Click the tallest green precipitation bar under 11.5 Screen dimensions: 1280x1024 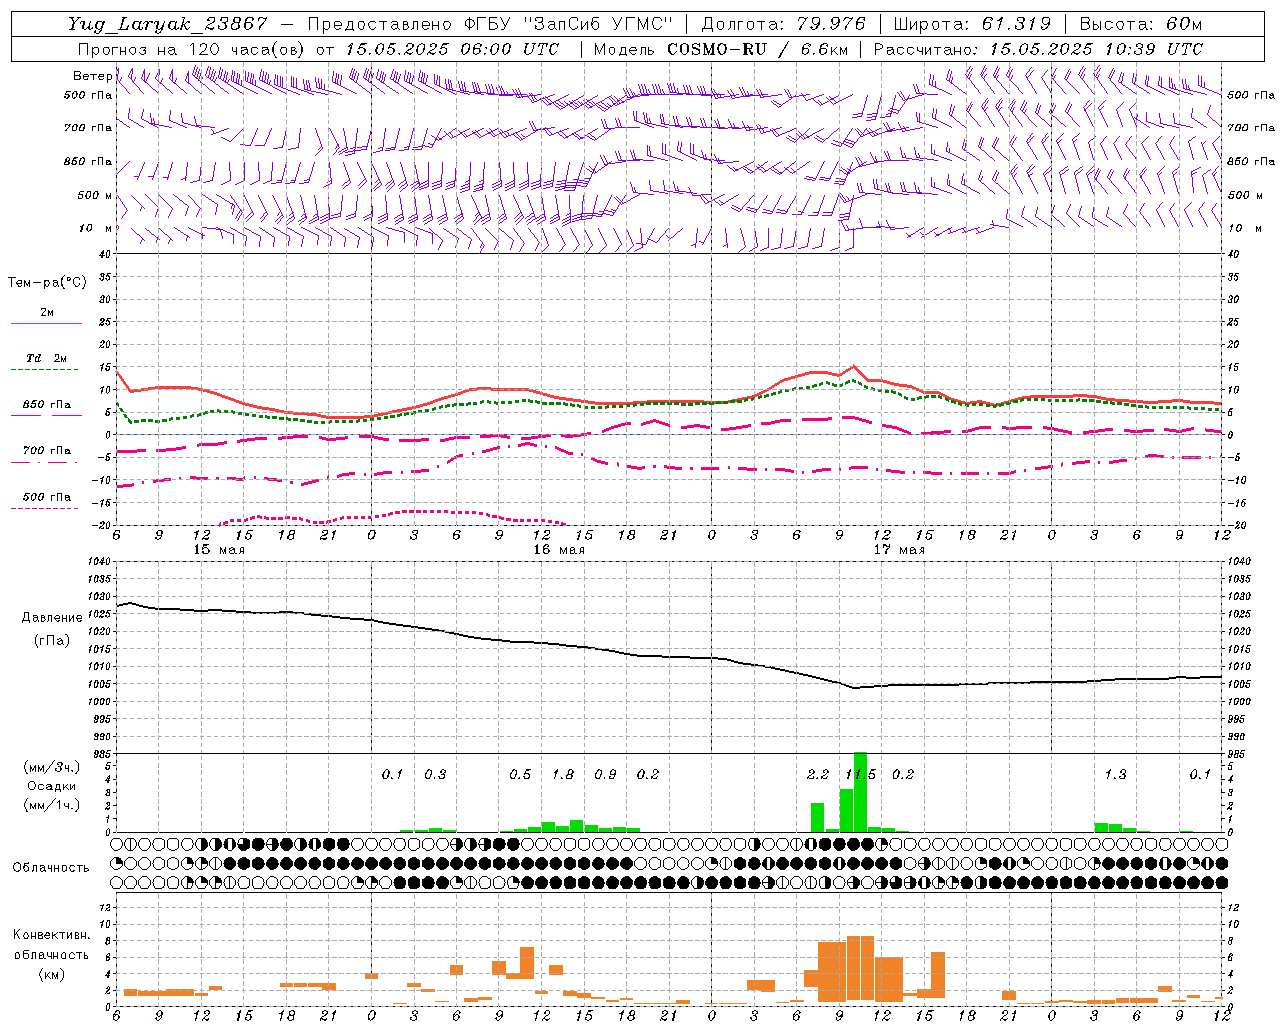pos(860,792)
